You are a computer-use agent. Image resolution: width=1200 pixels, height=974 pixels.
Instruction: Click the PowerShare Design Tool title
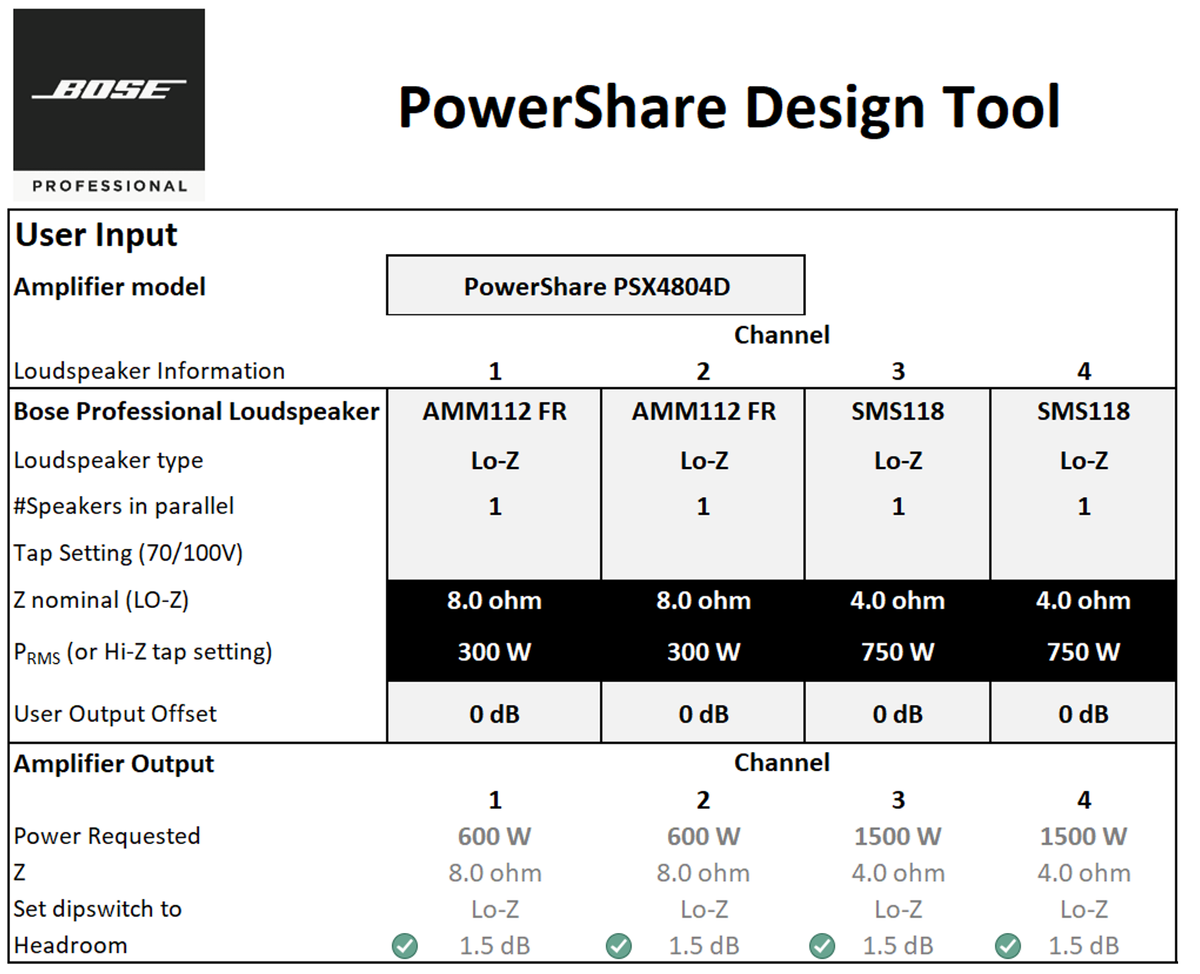[x=729, y=107]
